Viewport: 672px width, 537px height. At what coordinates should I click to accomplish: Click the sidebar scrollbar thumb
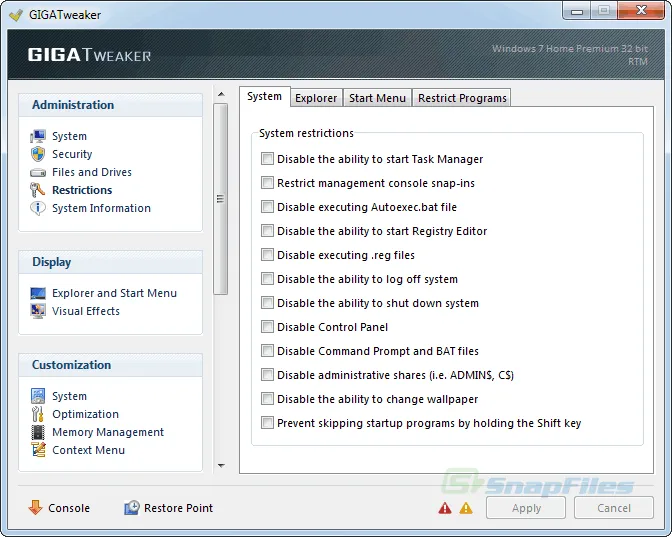tap(221, 199)
